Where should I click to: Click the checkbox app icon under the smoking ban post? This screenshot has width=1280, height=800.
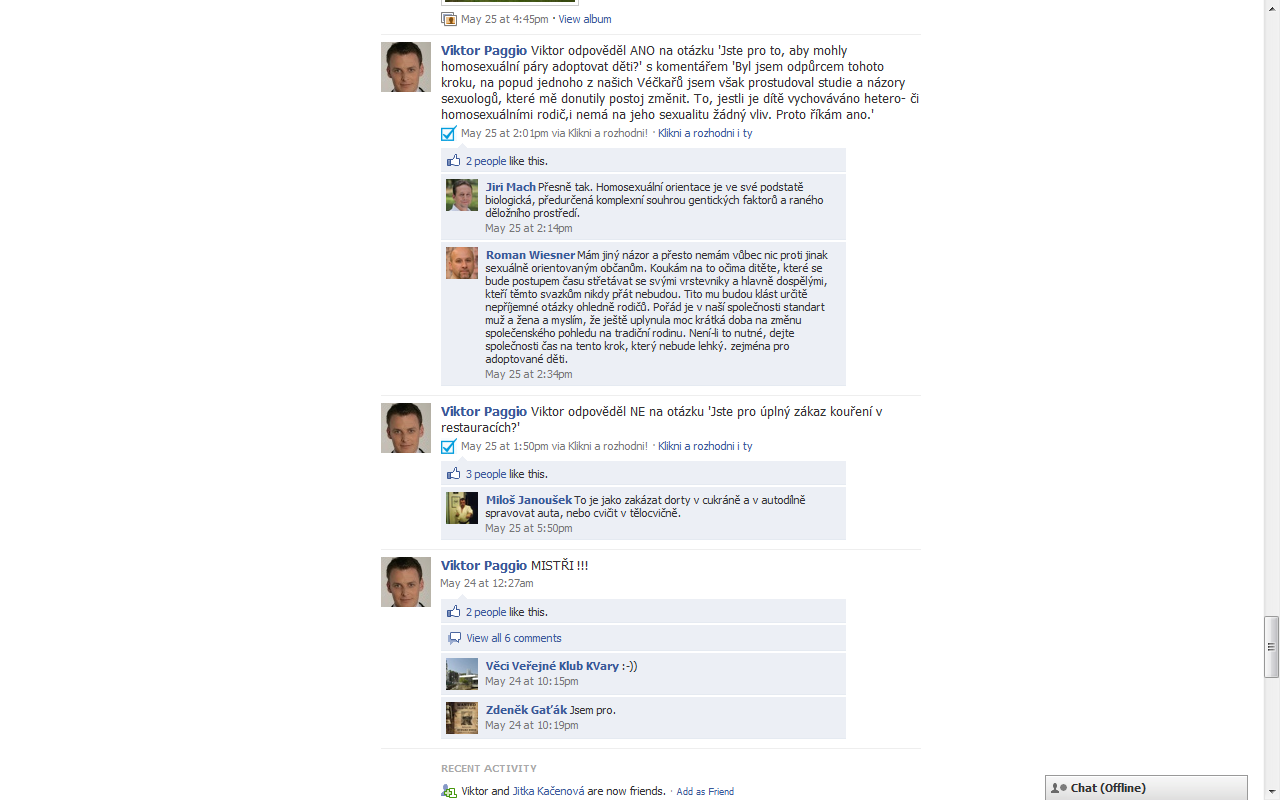[448, 446]
